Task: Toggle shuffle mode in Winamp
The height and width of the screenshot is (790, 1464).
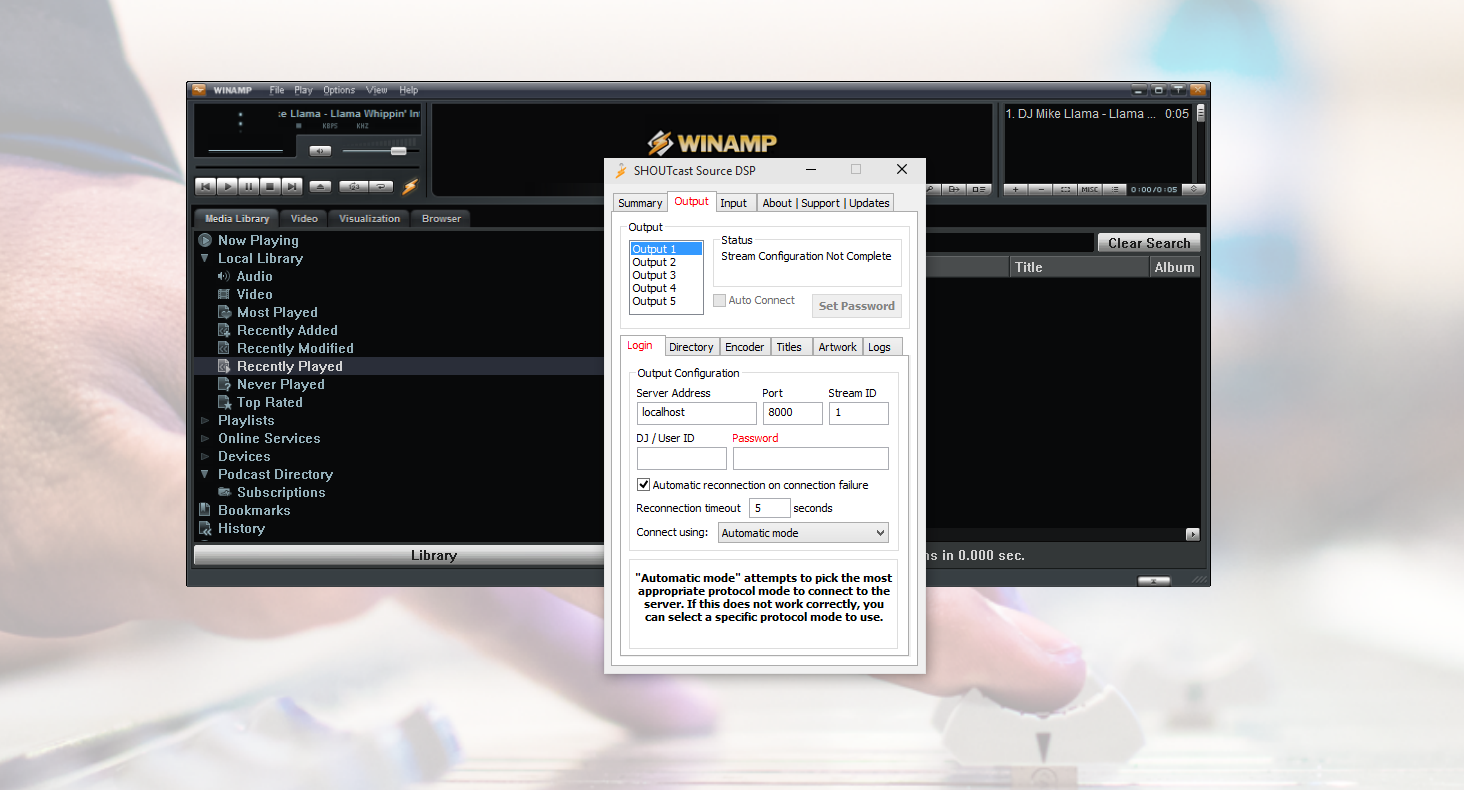Action: pyautogui.click(x=354, y=186)
